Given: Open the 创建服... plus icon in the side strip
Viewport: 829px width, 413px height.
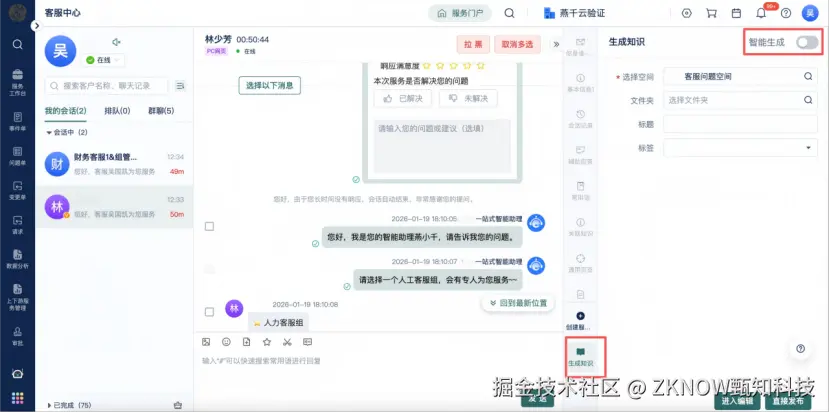Looking at the screenshot, I should (581, 320).
